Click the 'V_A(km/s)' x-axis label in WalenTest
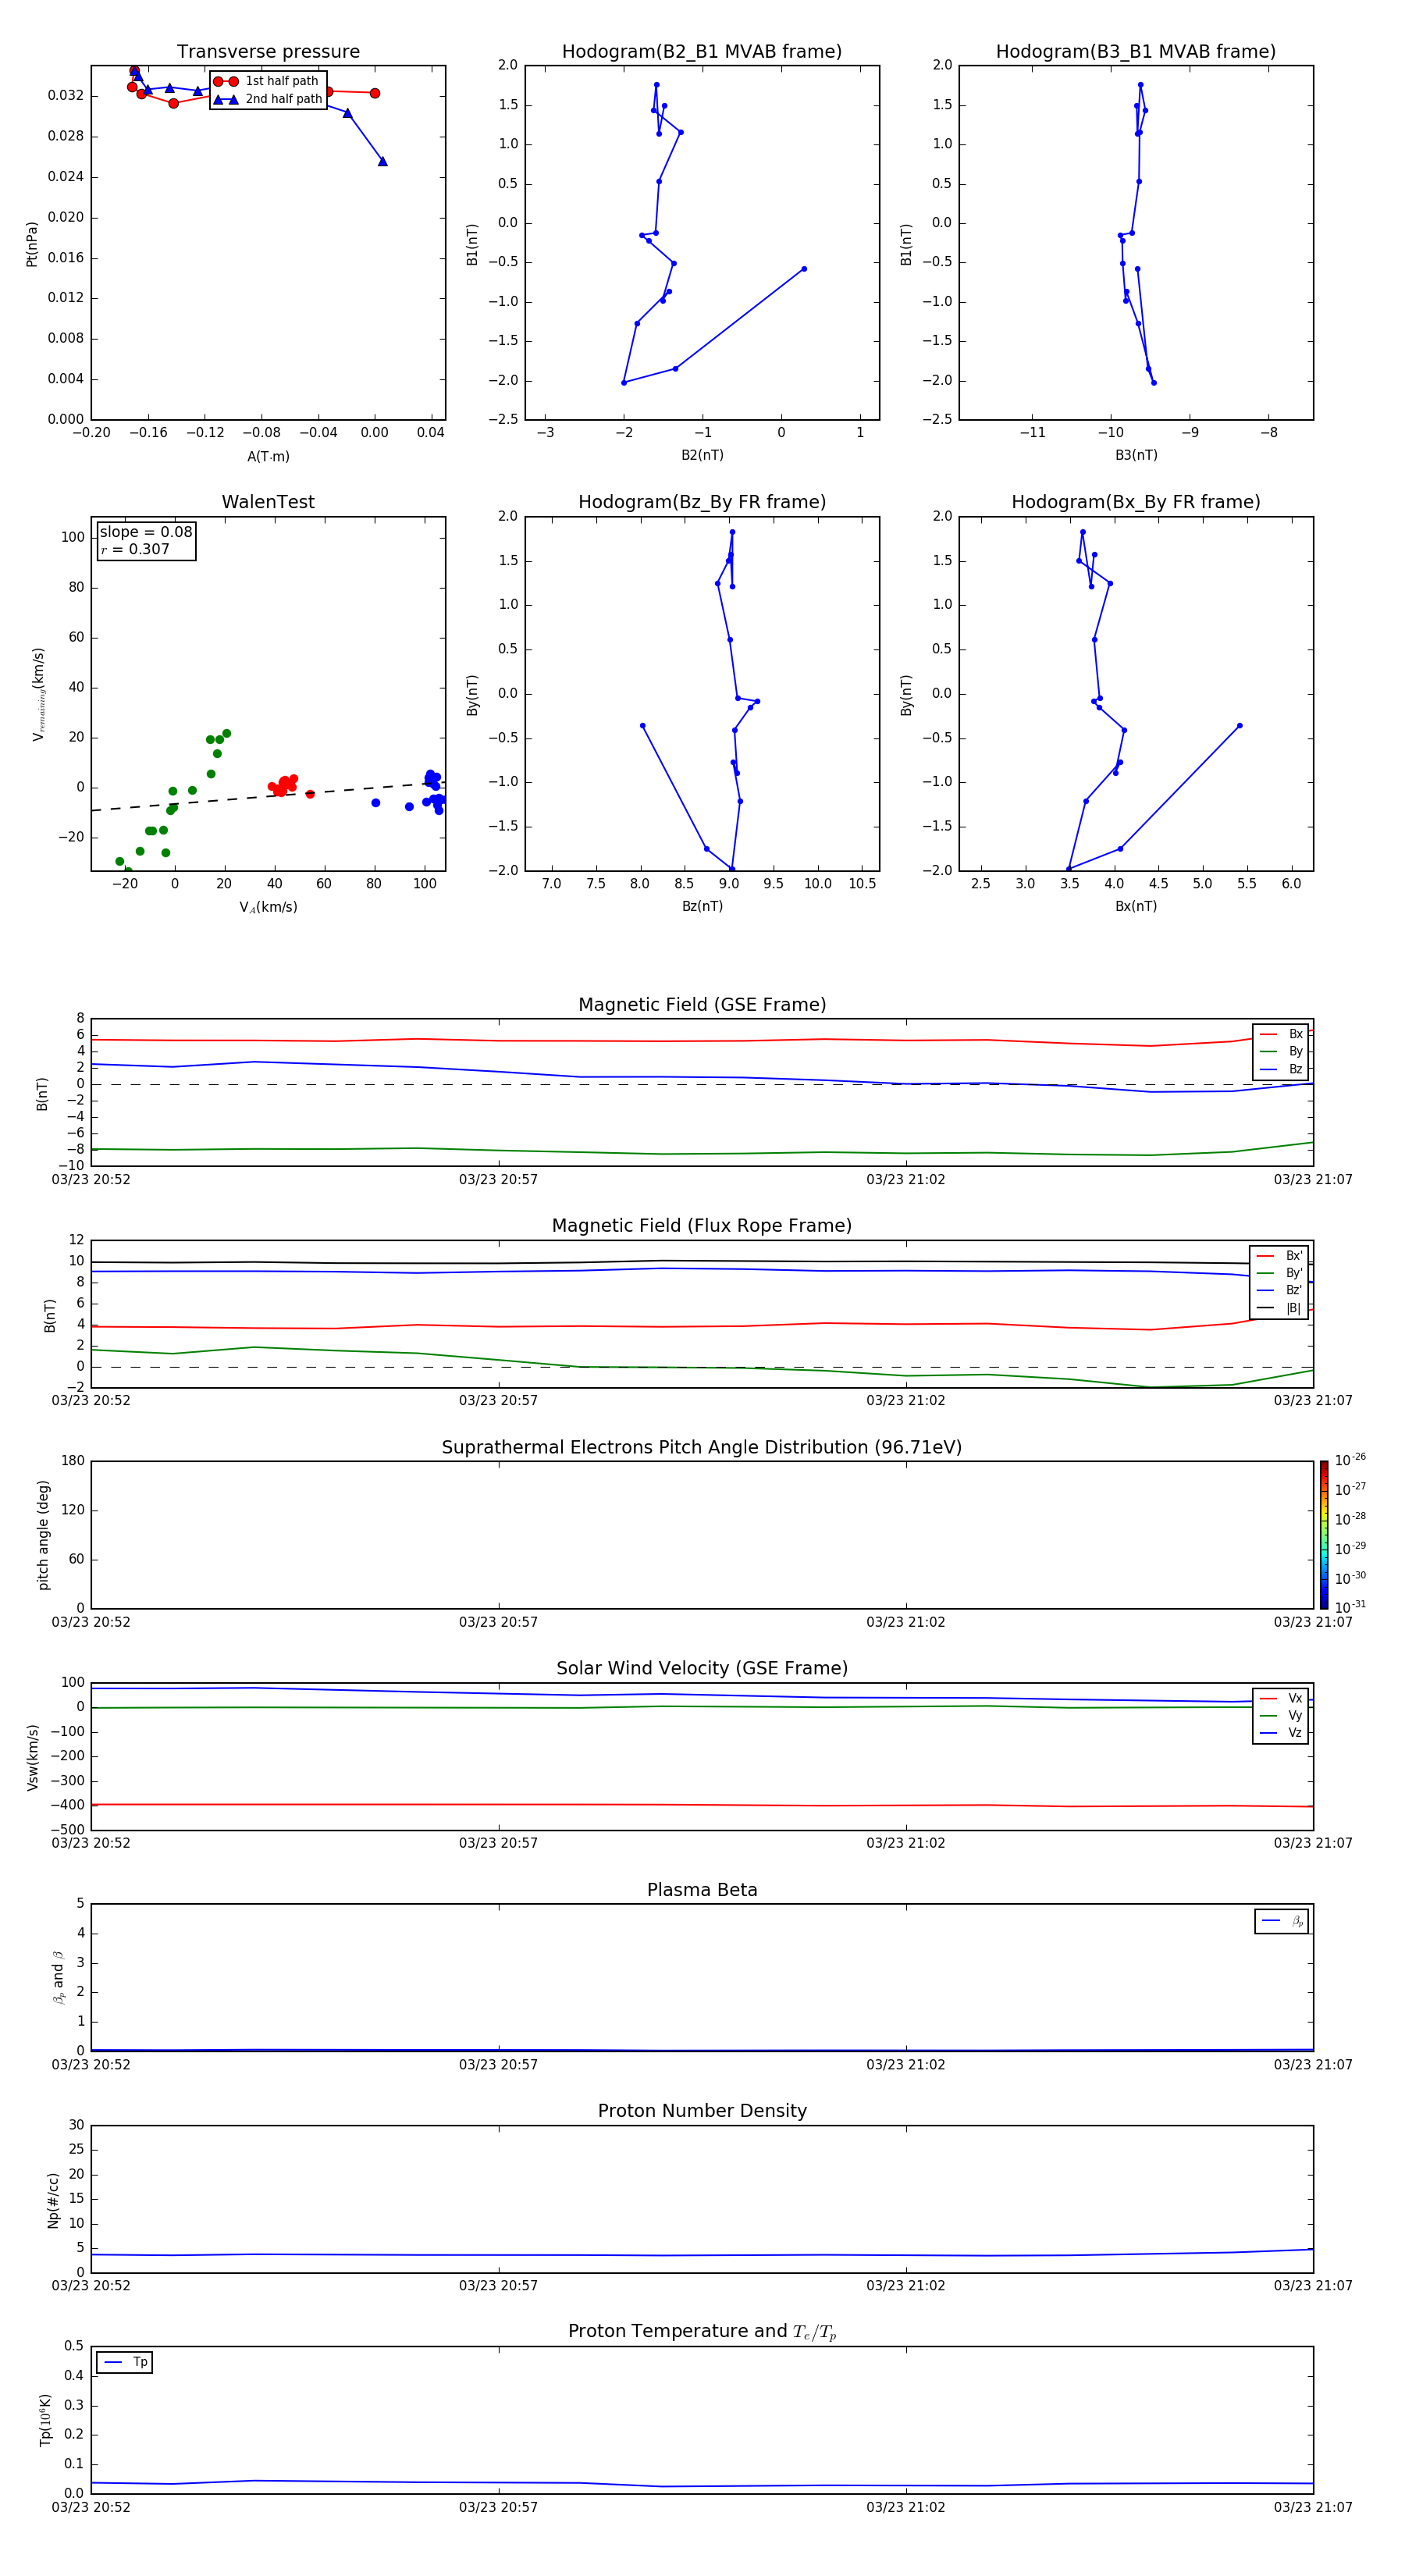 [268, 907]
